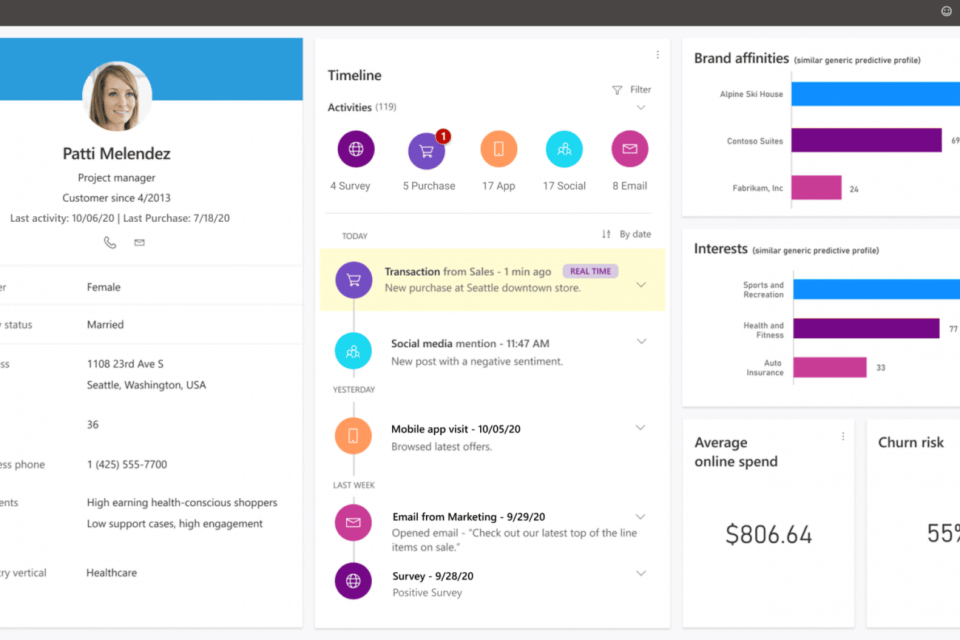Click the email icon under profile

139,242
